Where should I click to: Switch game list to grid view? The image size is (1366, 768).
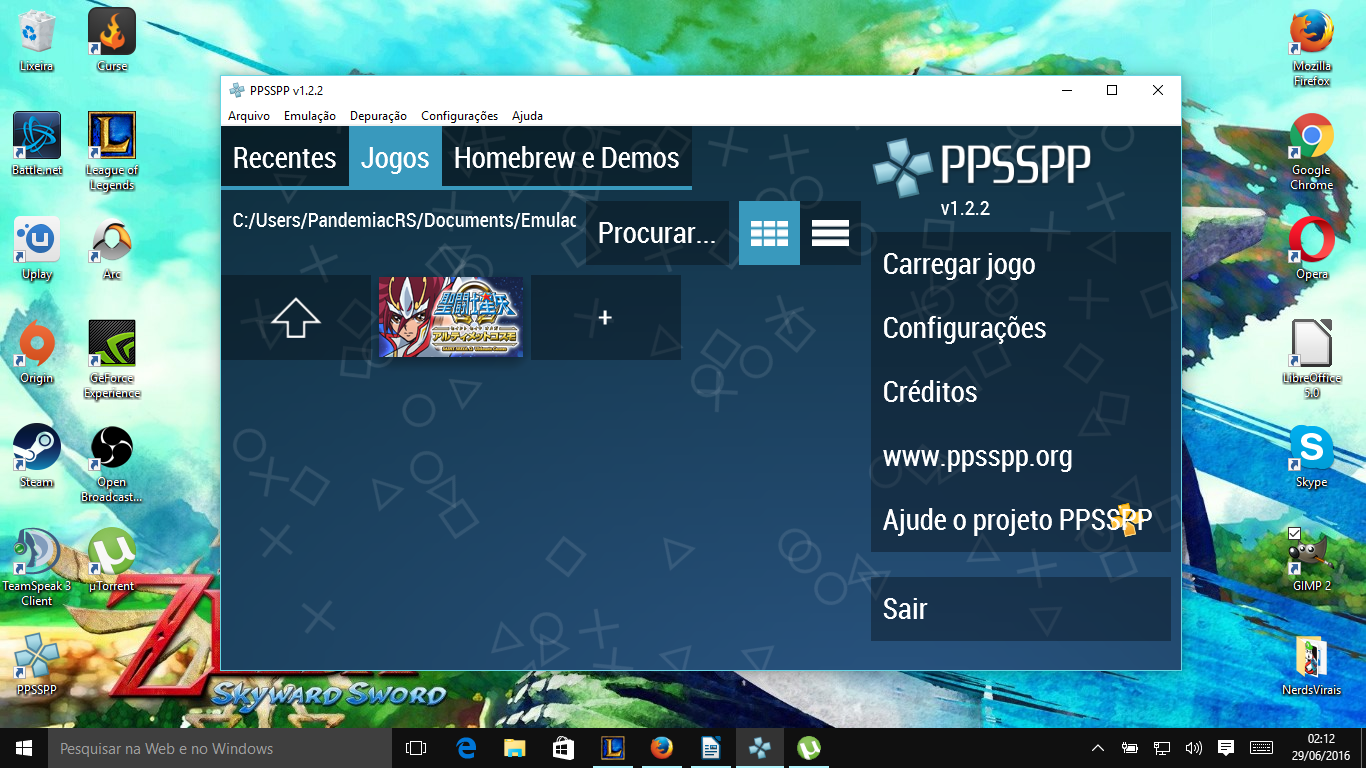pos(768,232)
